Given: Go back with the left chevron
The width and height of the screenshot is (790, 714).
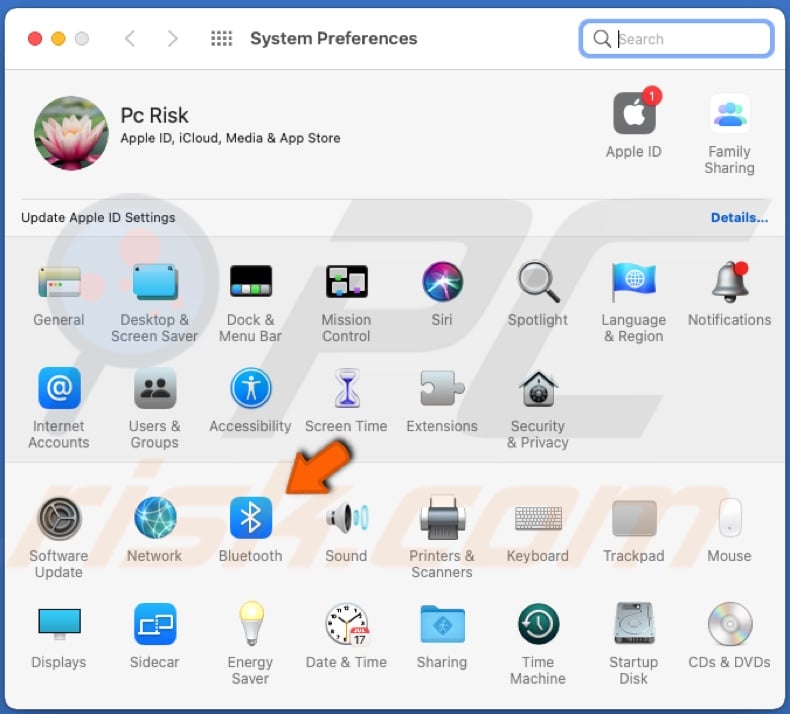Looking at the screenshot, I should pyautogui.click(x=130, y=38).
